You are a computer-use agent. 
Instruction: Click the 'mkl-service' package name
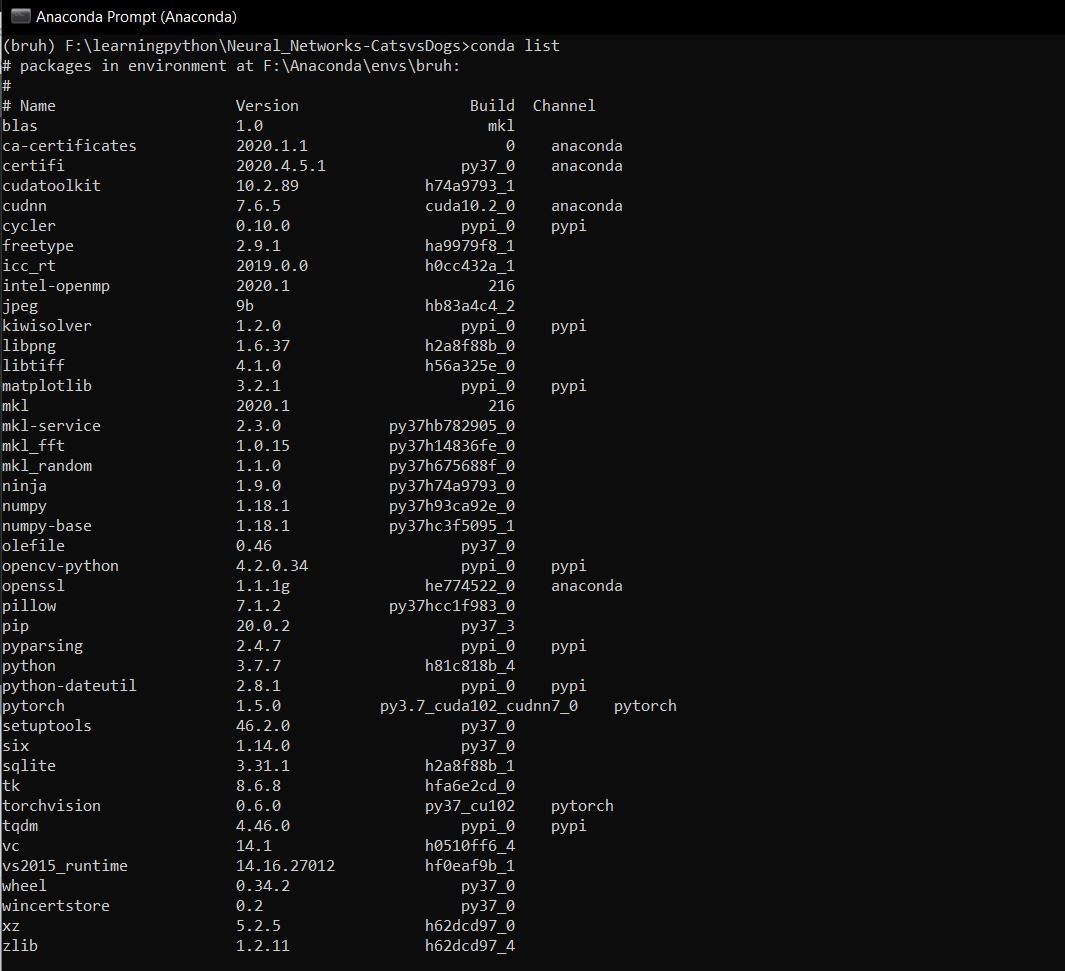point(52,426)
